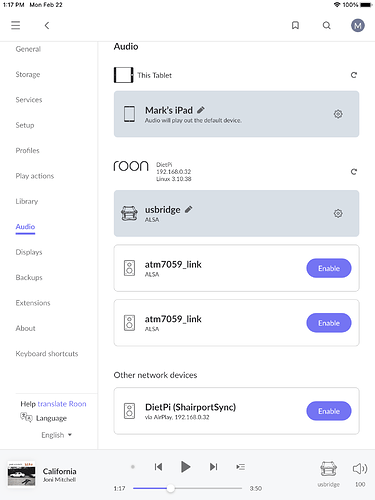Click the play button
375x500 pixels.
point(185,467)
